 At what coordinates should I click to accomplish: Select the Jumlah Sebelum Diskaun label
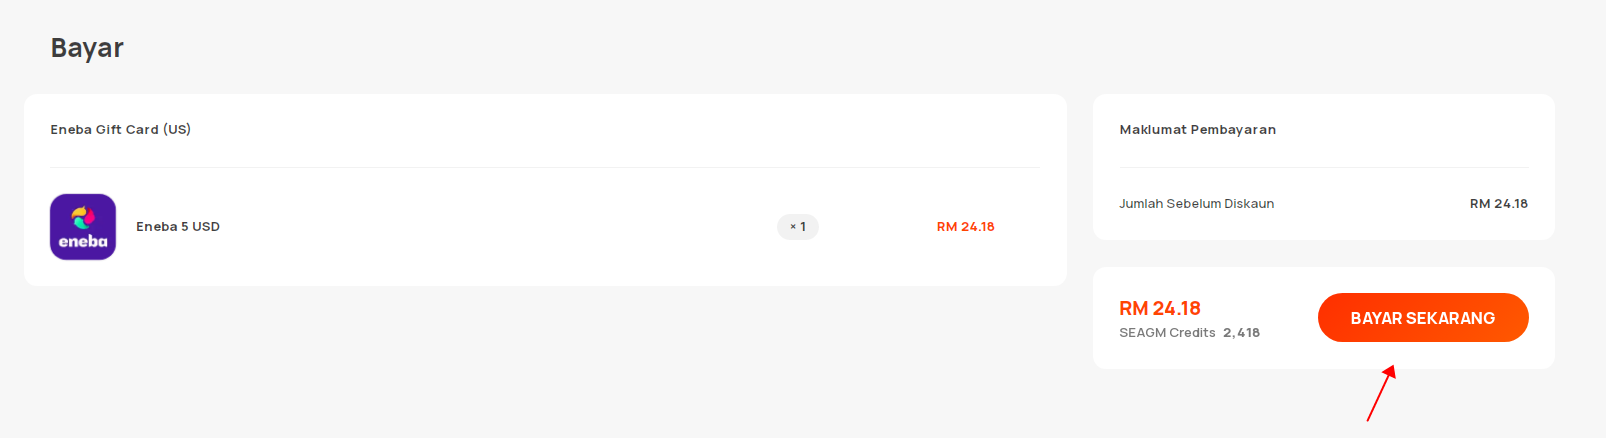click(x=1196, y=204)
